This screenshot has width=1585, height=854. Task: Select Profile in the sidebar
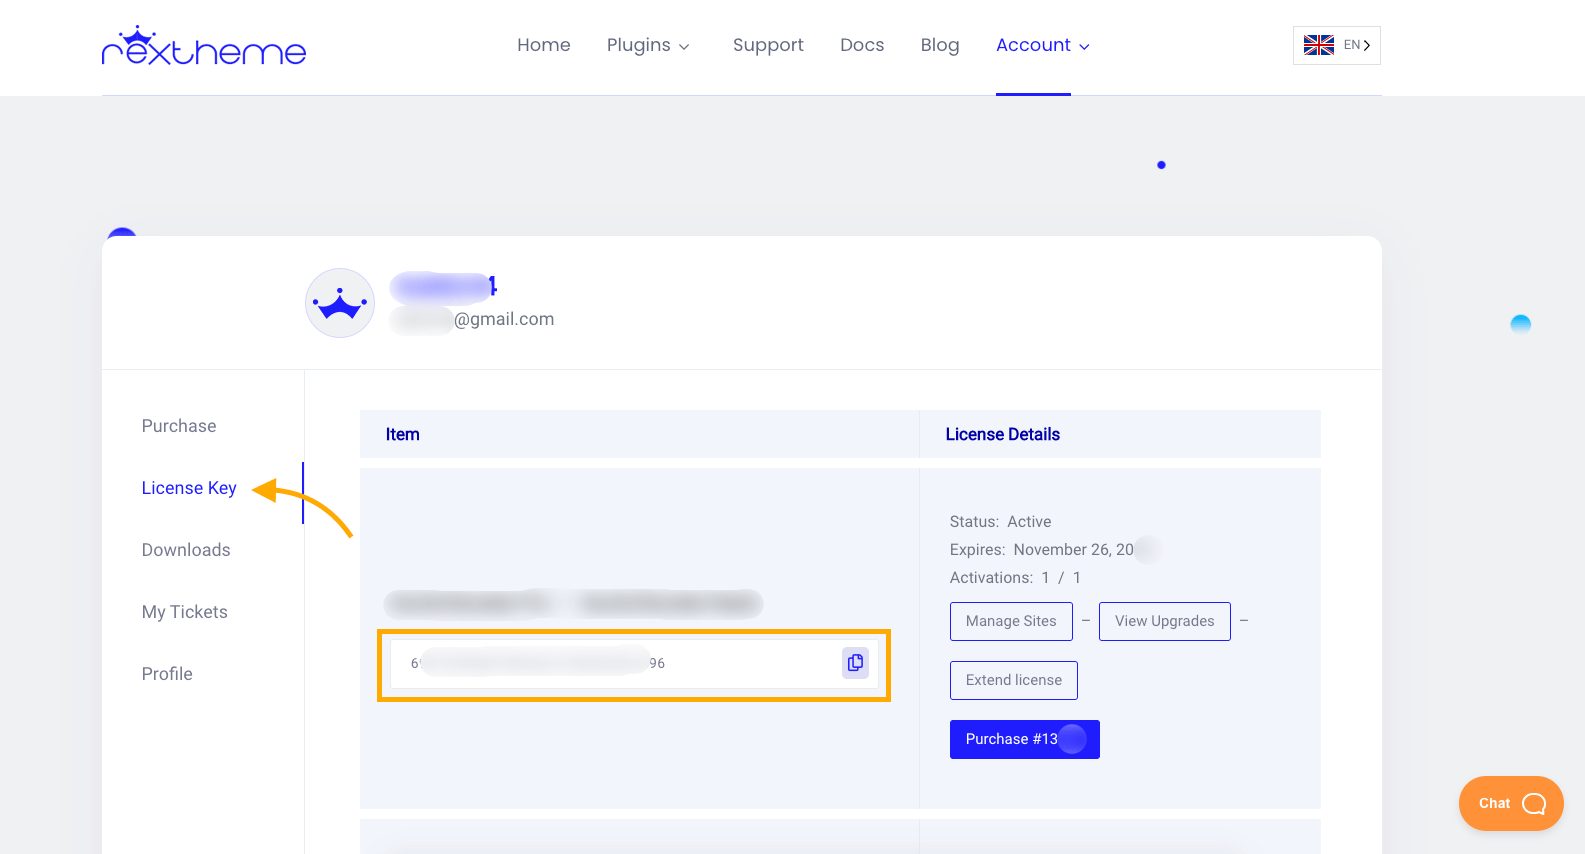click(x=167, y=674)
